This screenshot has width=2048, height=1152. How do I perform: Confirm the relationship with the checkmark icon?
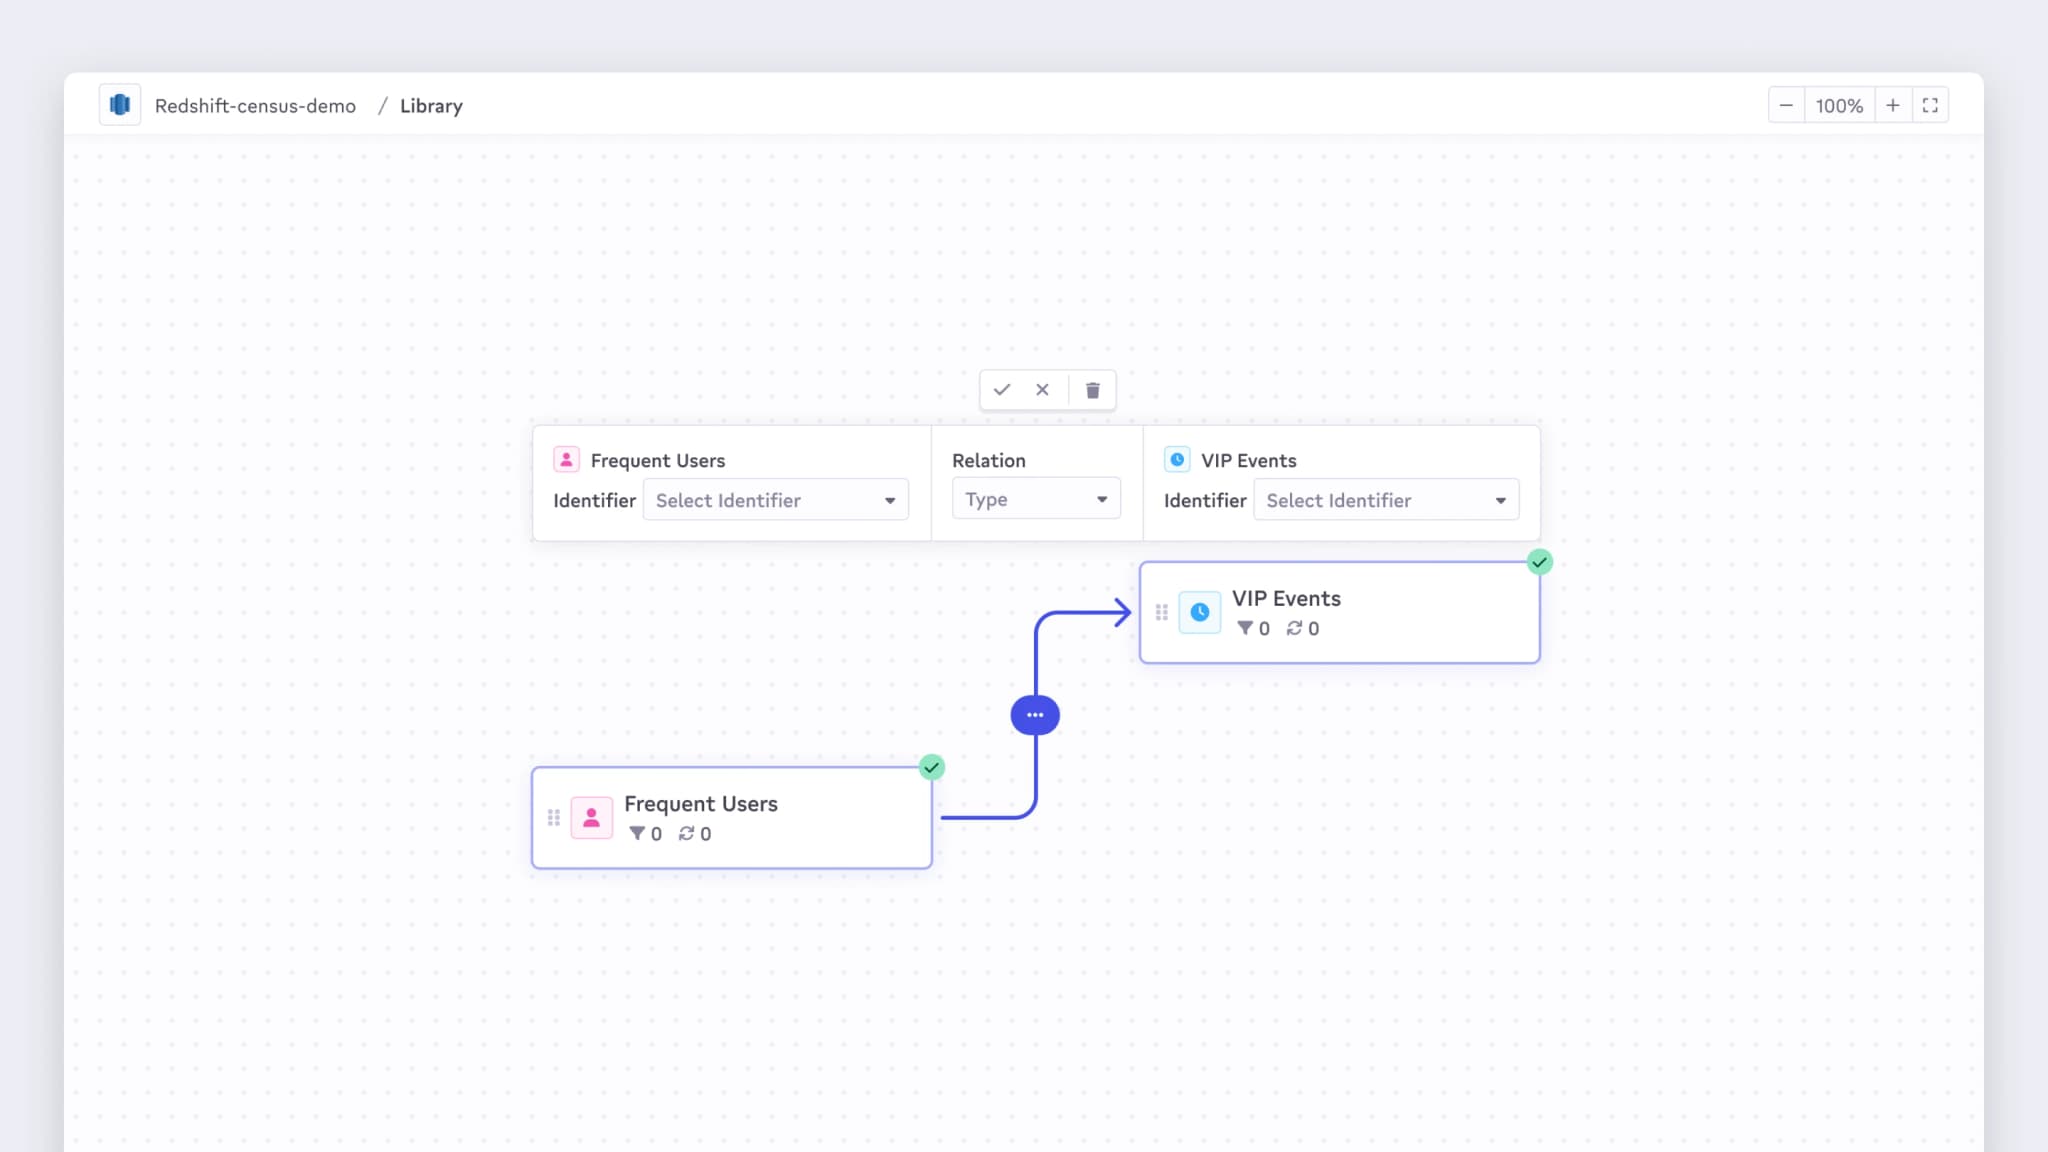click(1002, 390)
